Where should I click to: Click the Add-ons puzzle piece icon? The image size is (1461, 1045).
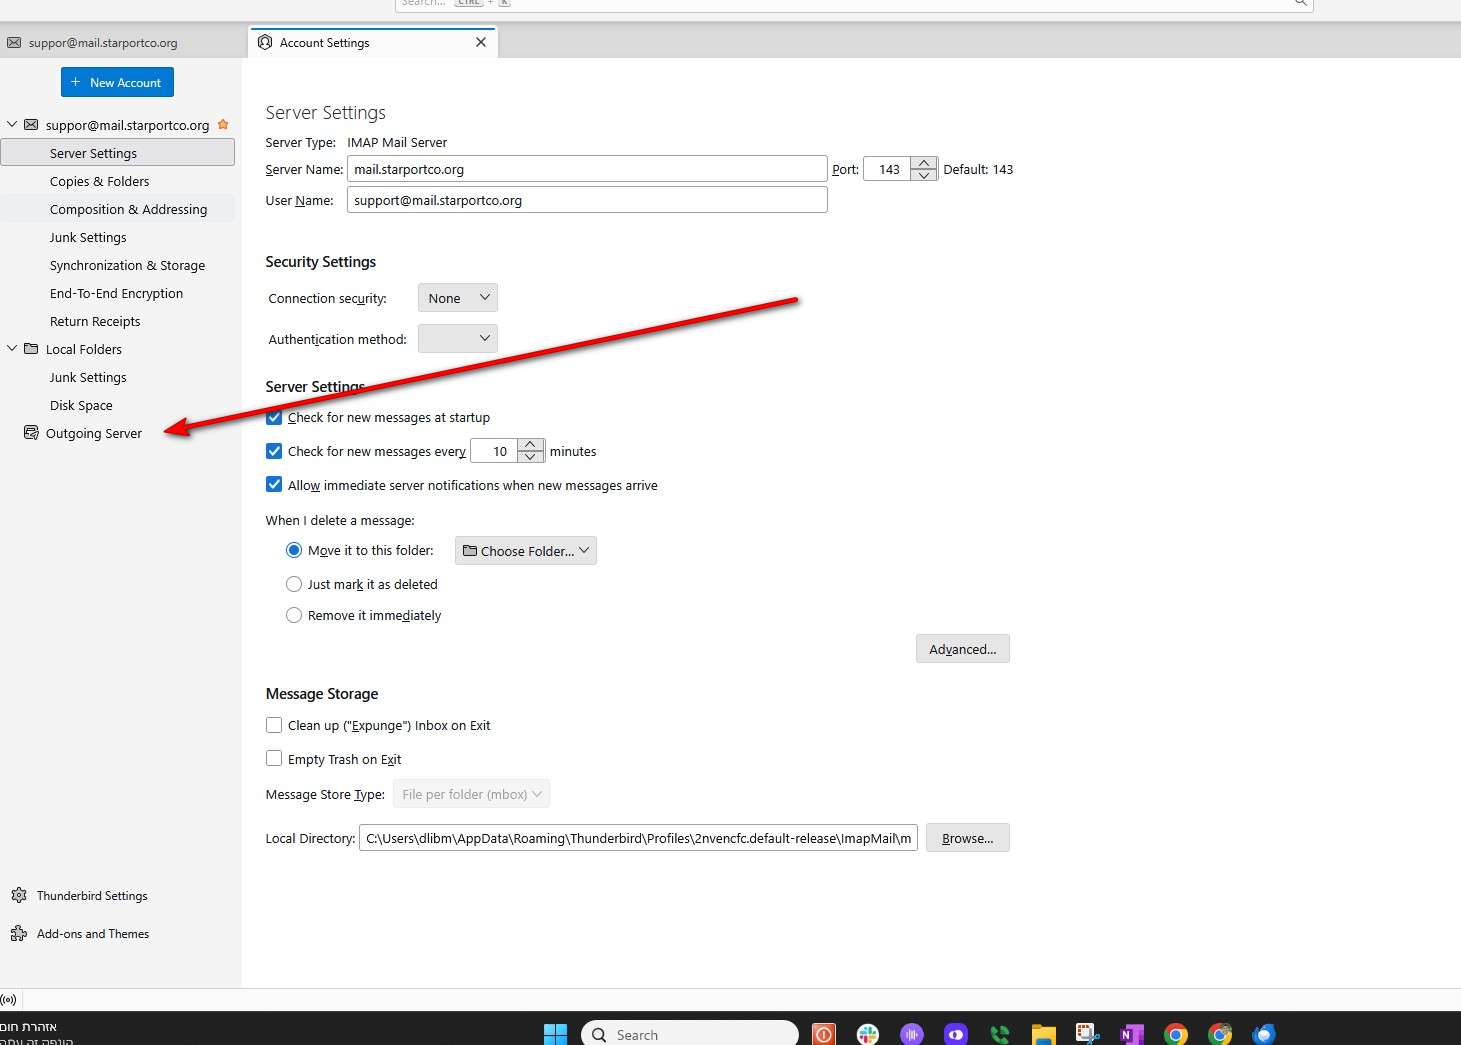click(19, 933)
